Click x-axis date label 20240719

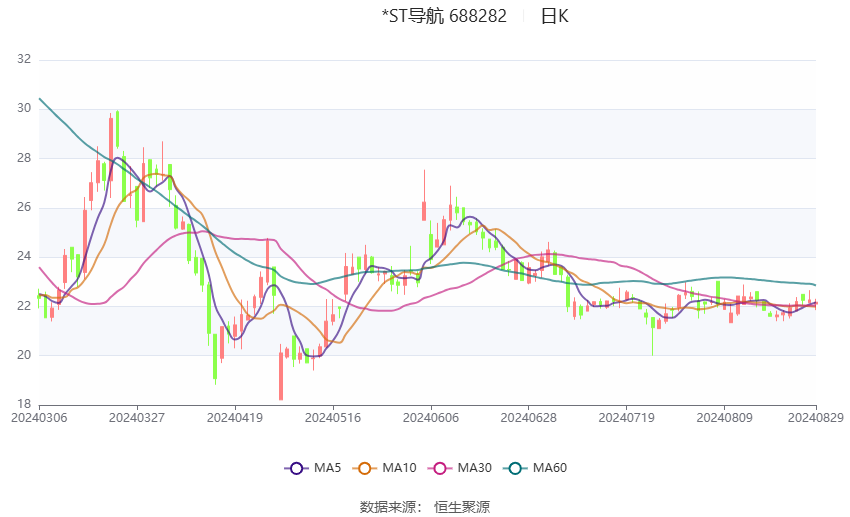[x=627, y=418]
